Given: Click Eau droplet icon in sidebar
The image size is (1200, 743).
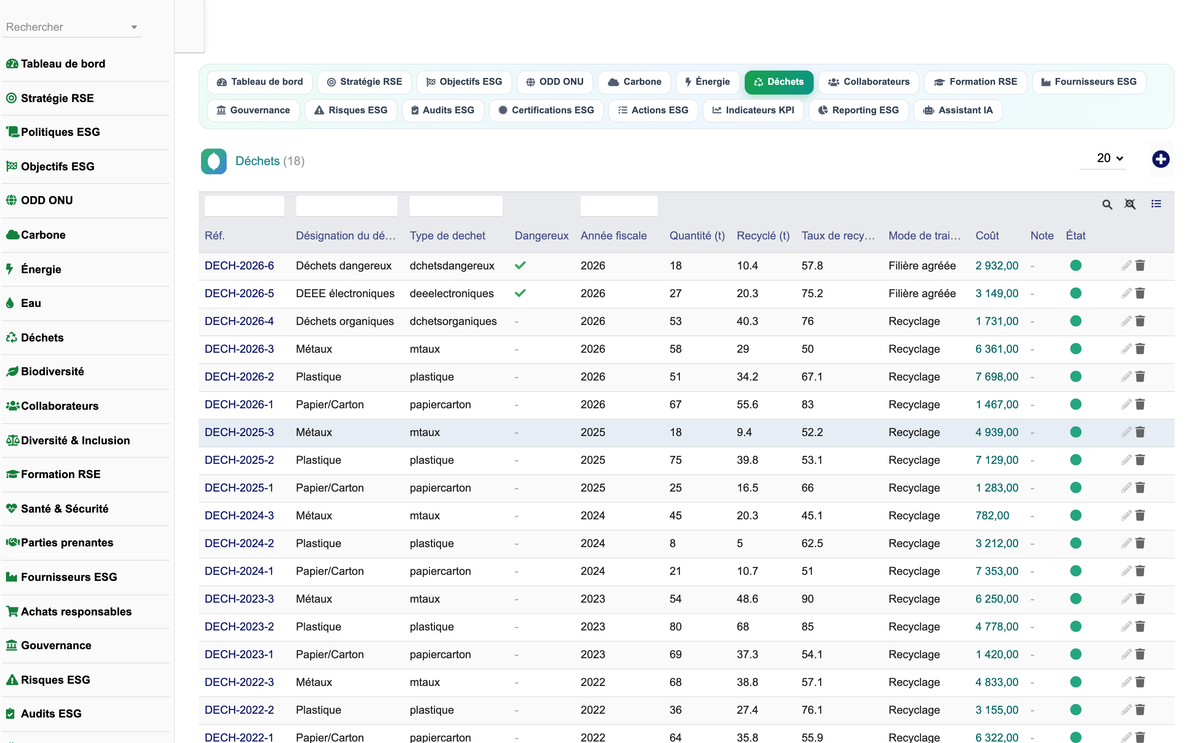Looking at the screenshot, I should 10,303.
